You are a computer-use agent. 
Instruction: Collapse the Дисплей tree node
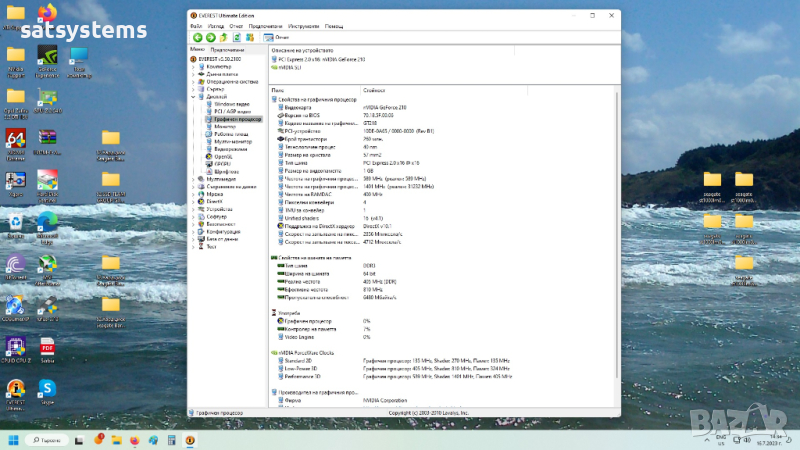click(x=193, y=97)
